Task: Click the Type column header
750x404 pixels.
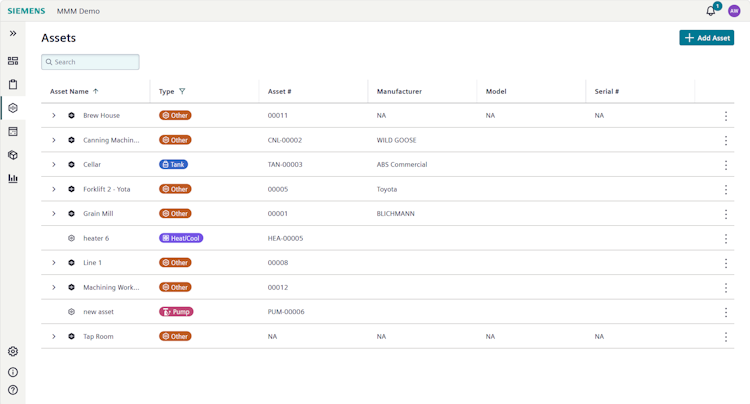Action: coord(166,91)
